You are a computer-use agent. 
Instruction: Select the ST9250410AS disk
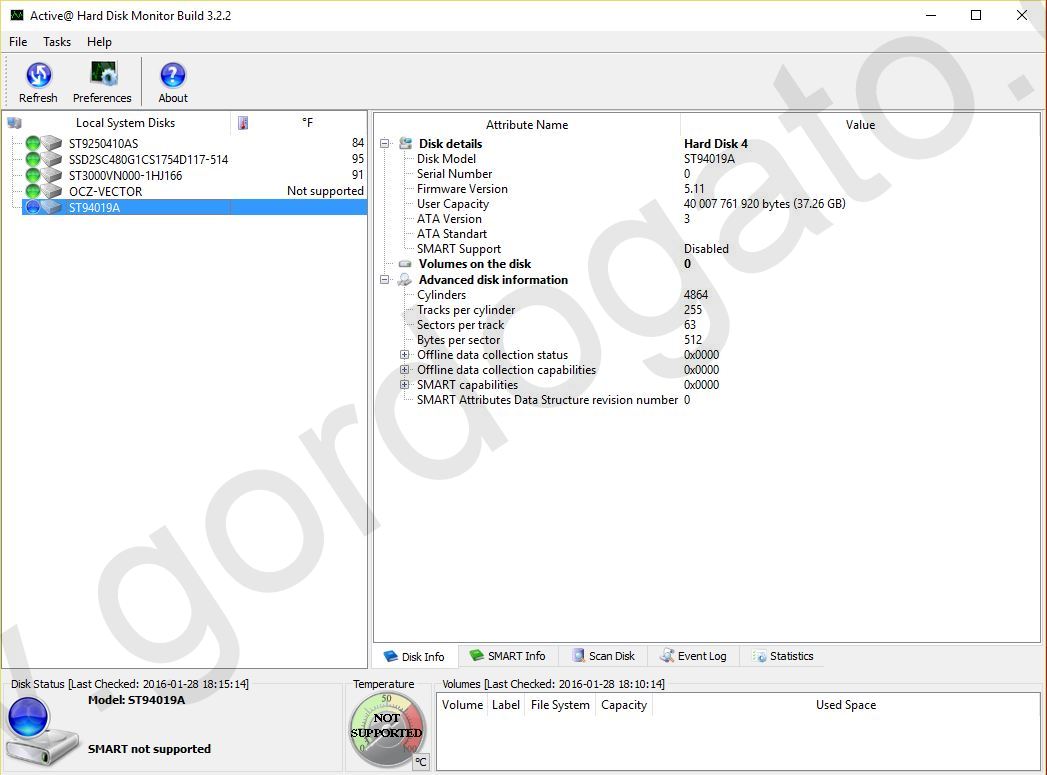pyautogui.click(x=103, y=143)
